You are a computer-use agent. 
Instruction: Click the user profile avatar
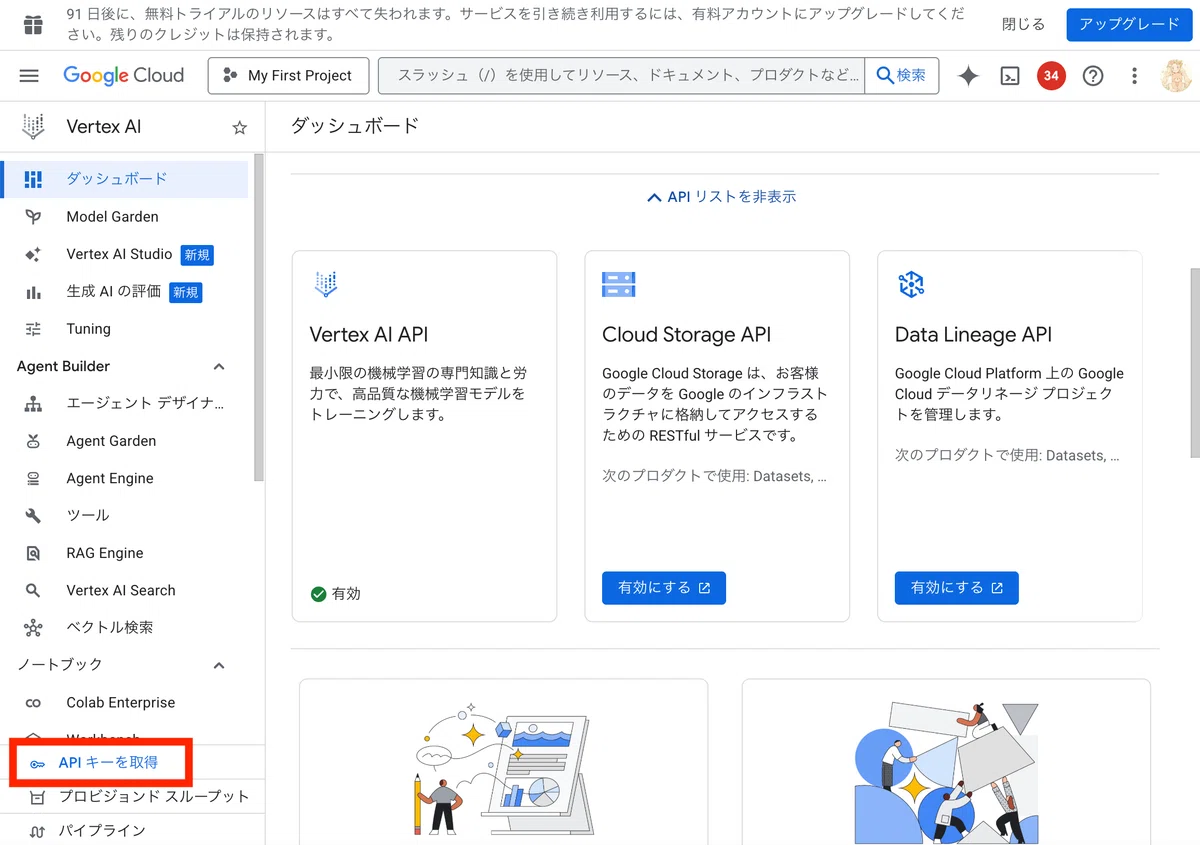1176,76
